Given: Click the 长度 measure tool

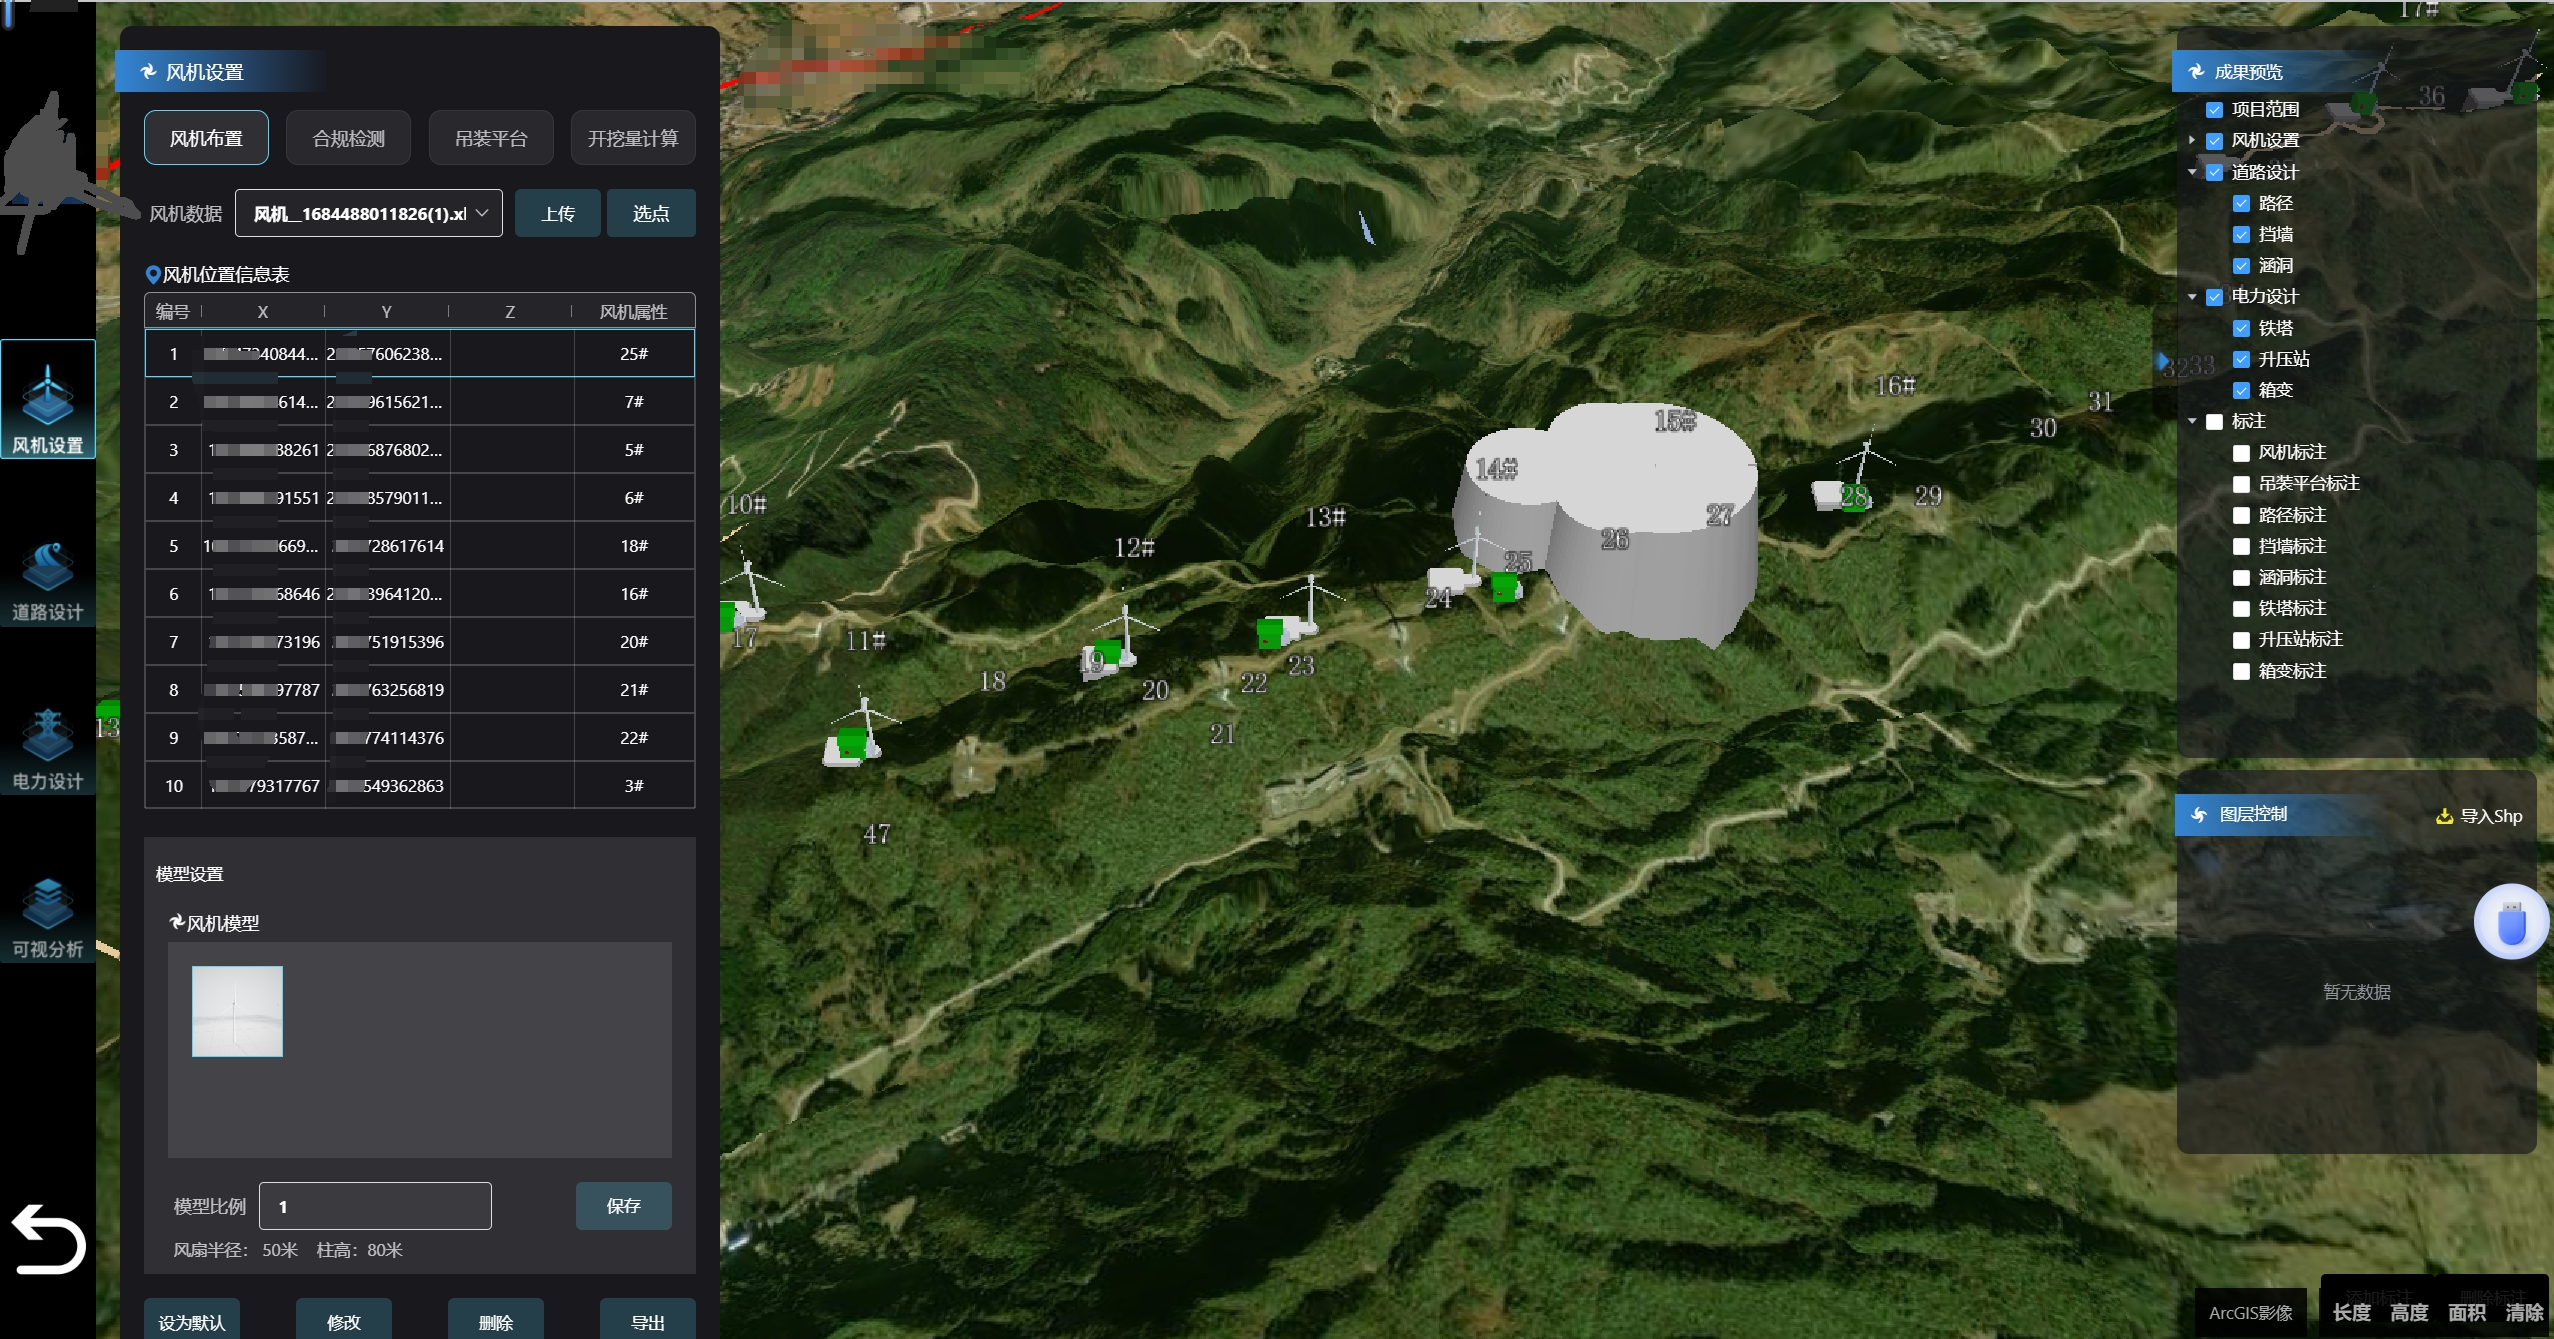Looking at the screenshot, I should [2351, 1312].
